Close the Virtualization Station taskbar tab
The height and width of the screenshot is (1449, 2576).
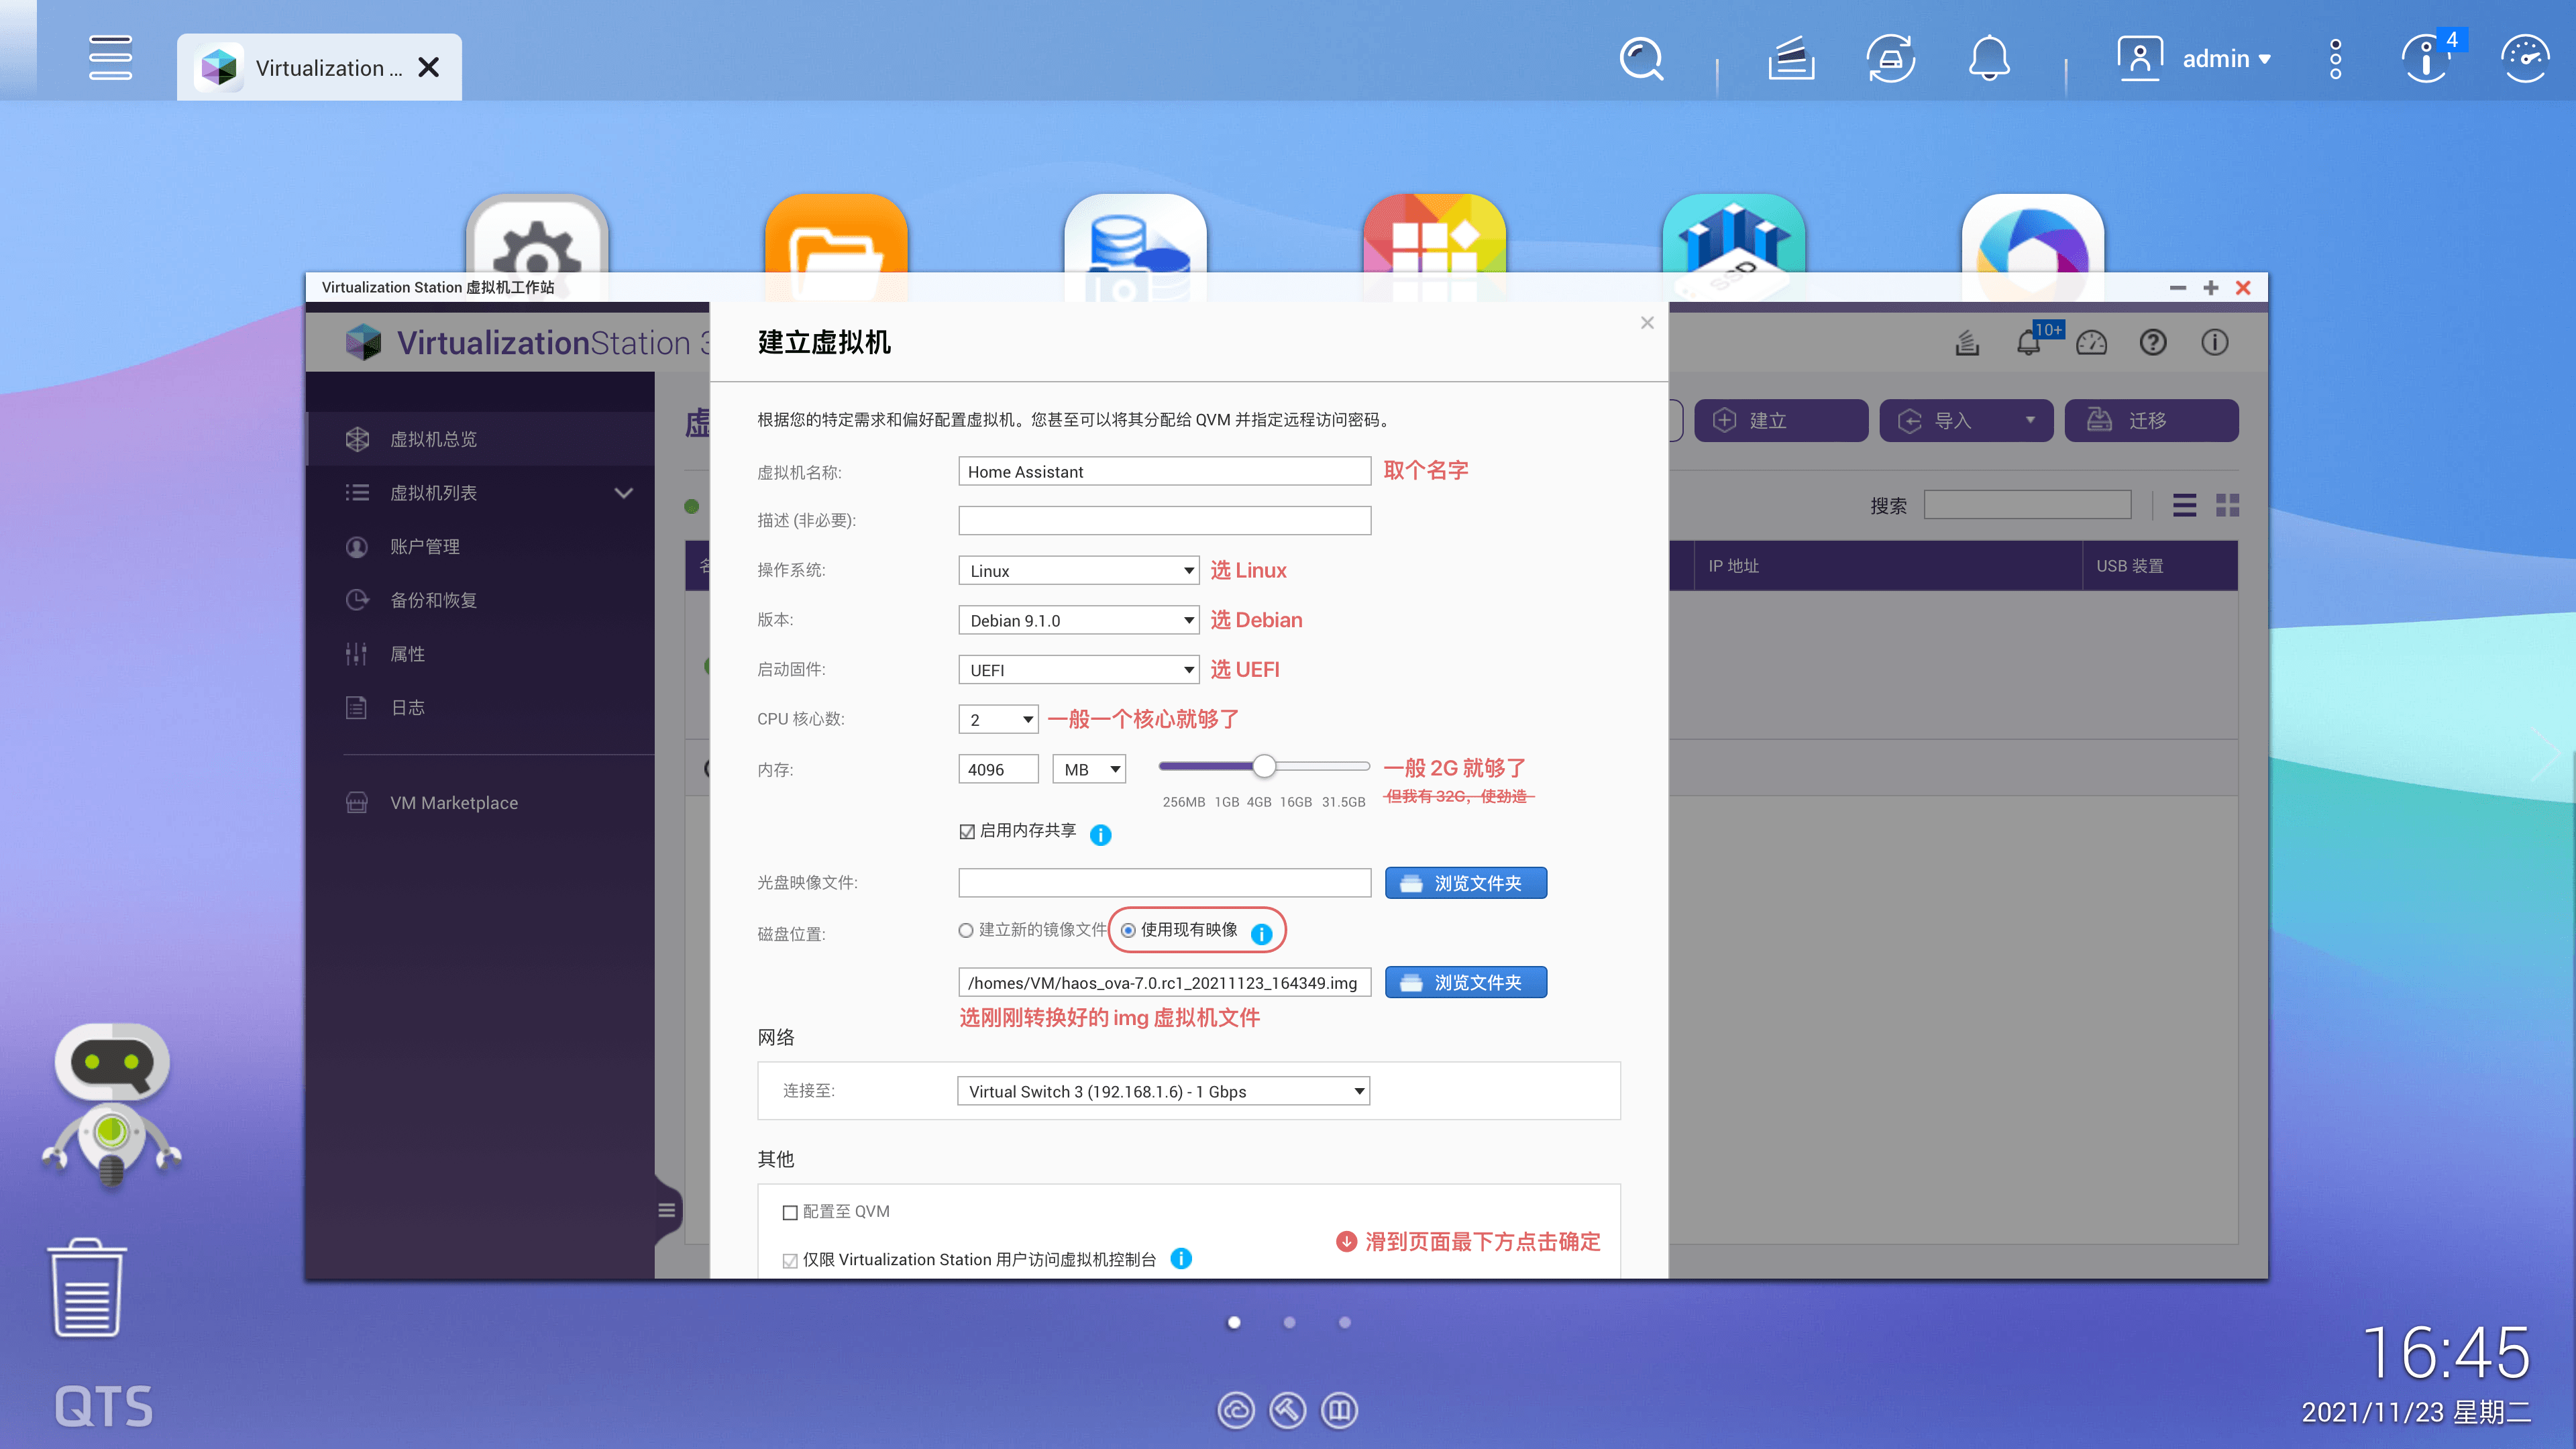coord(428,67)
